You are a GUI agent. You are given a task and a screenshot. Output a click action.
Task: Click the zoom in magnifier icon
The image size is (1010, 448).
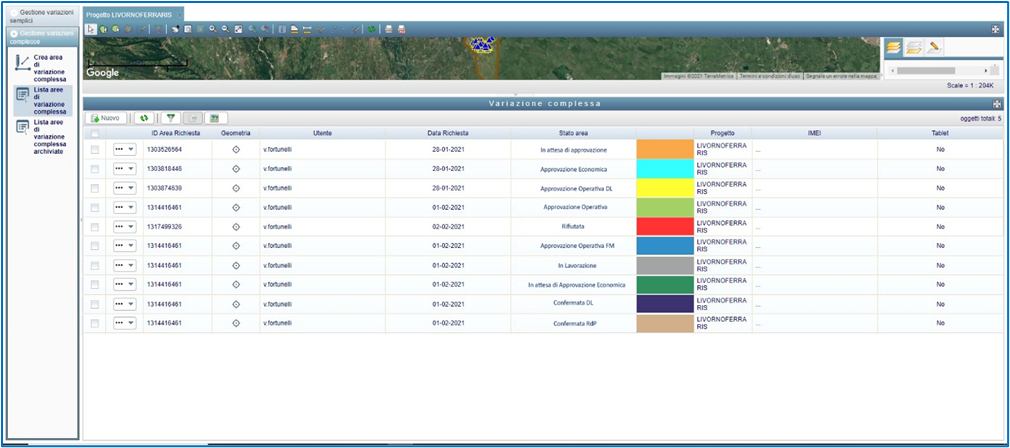click(212, 30)
